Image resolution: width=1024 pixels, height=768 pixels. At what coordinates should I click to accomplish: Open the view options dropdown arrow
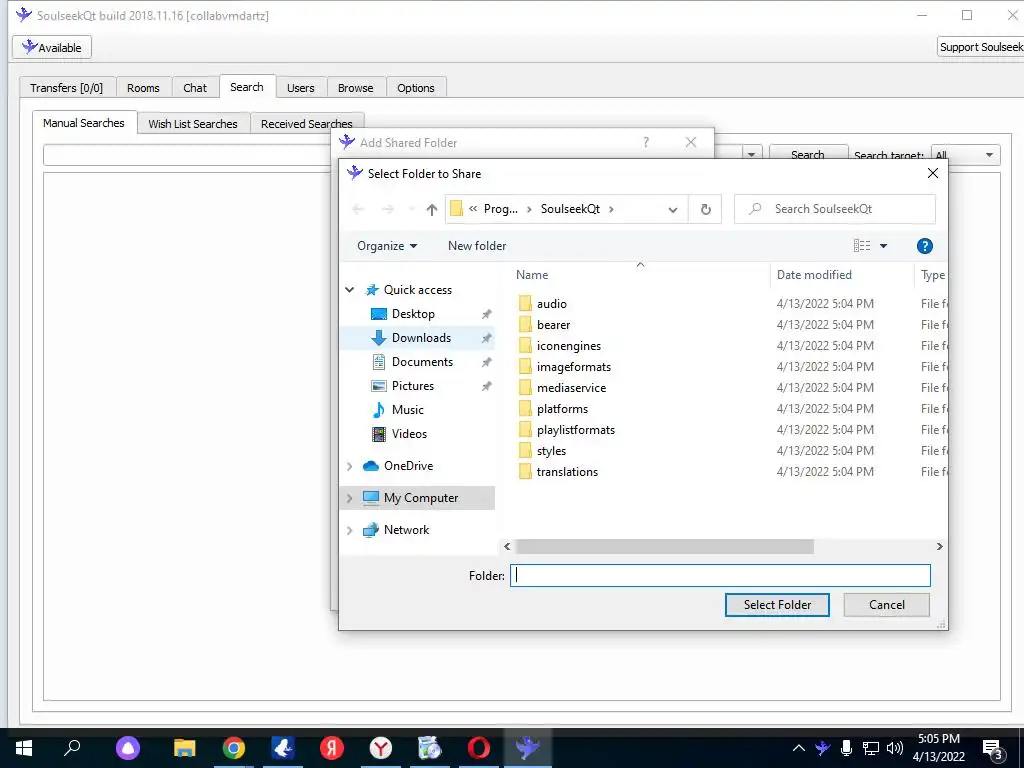point(883,246)
